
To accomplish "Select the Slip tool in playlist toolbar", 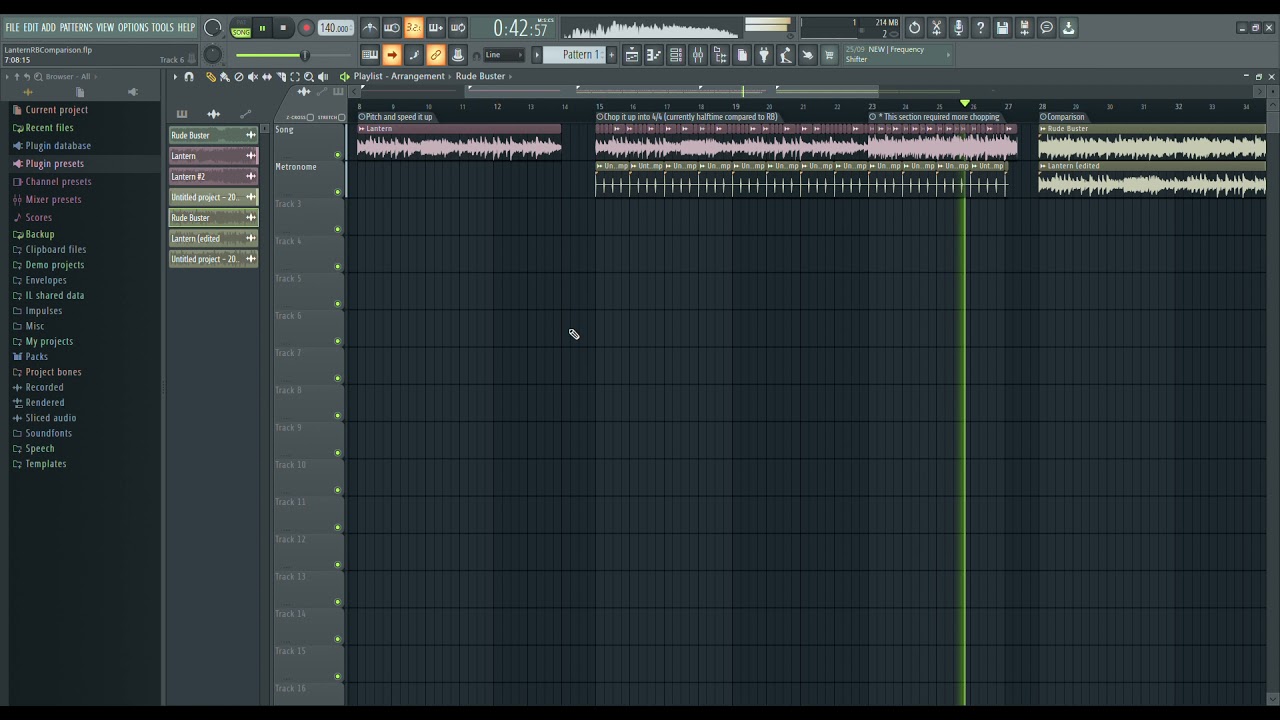I will point(267,77).
